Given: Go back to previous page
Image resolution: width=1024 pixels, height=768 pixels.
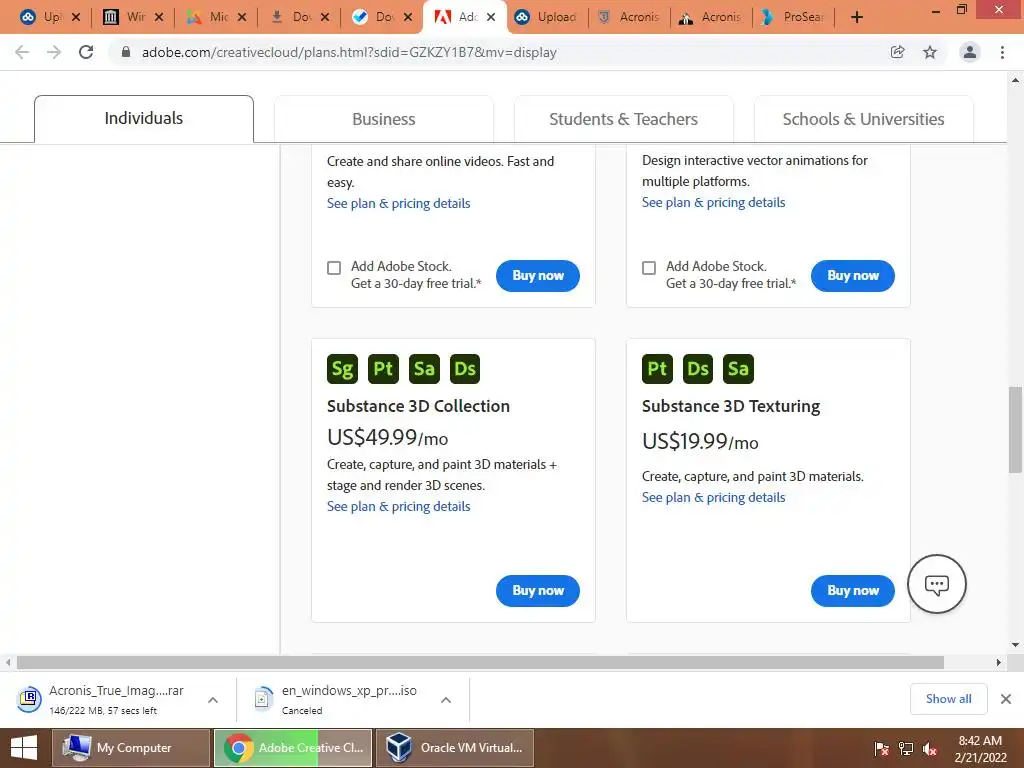Looking at the screenshot, I should tap(22, 52).
